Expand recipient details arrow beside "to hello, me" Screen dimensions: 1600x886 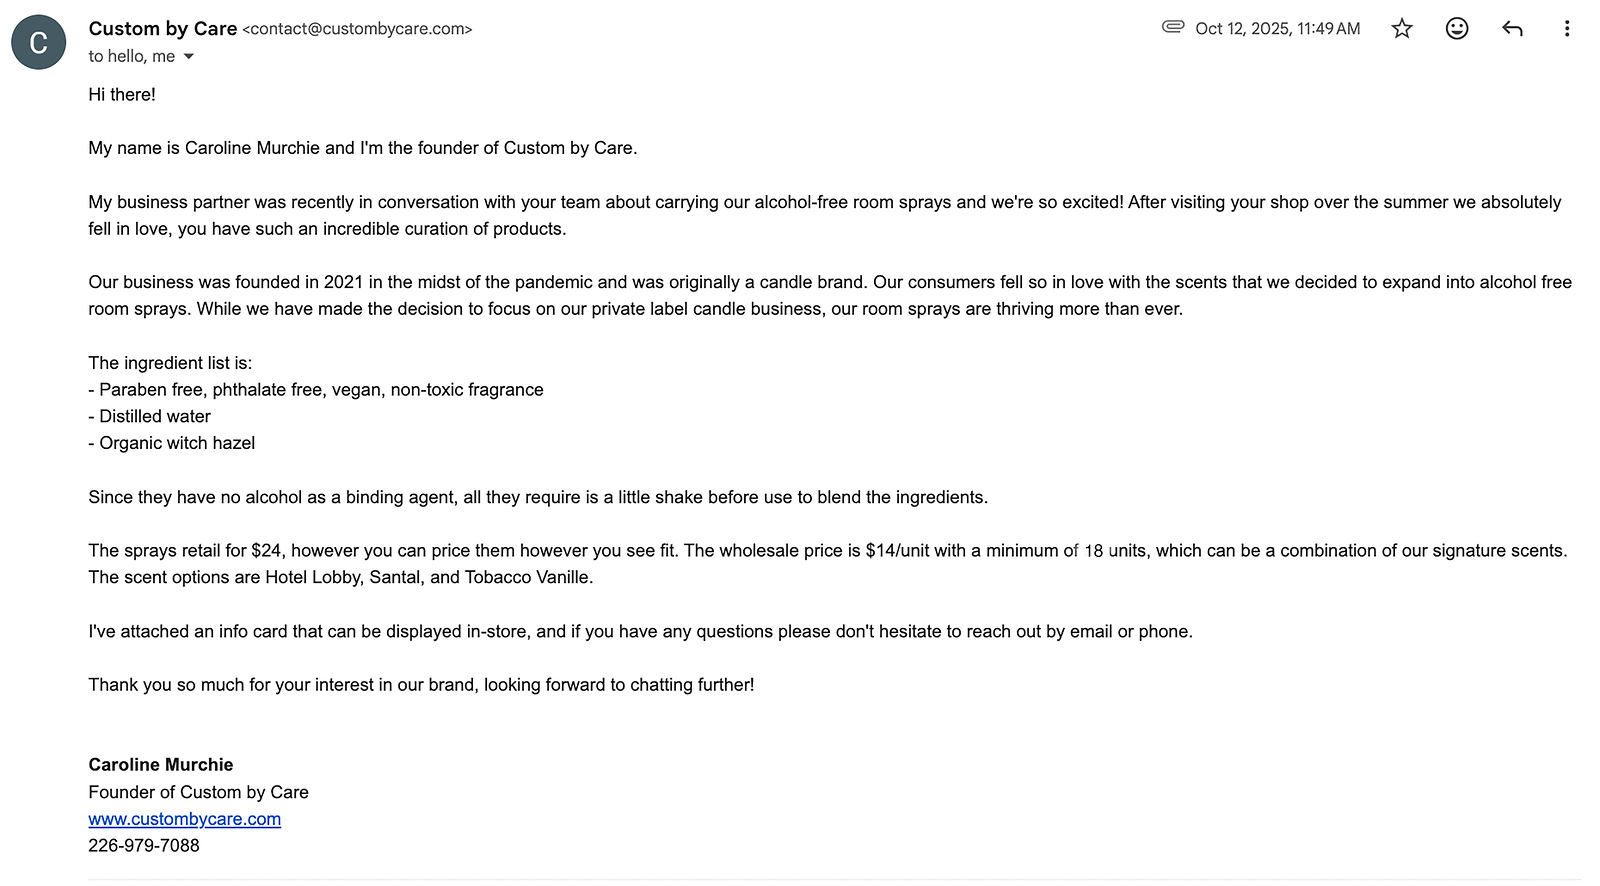188,57
